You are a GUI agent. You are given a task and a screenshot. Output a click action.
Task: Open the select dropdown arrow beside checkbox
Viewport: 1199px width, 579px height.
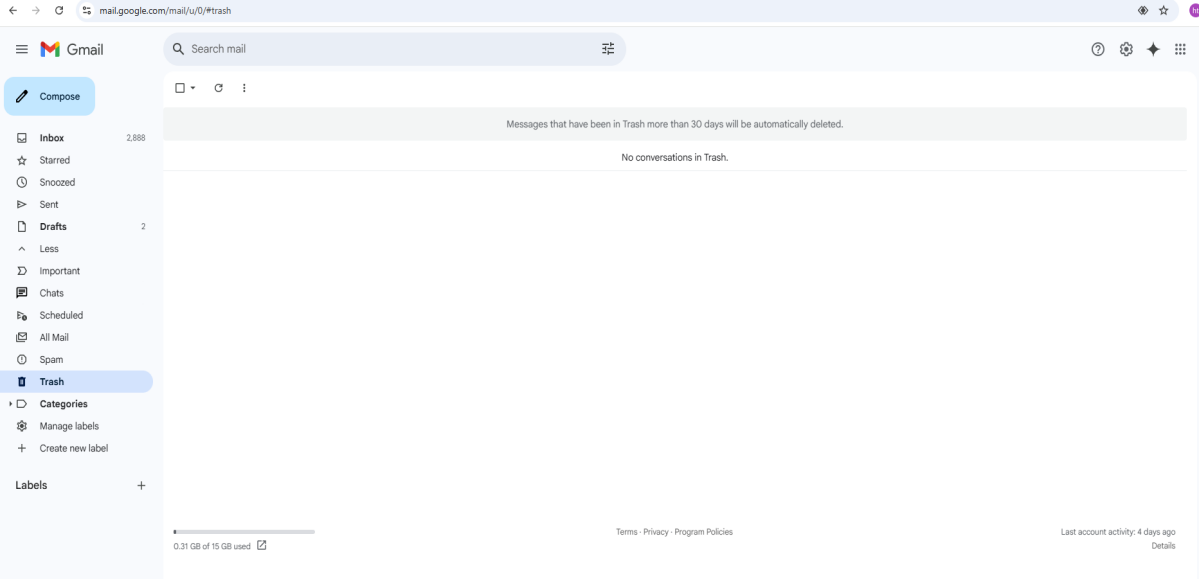(193, 88)
